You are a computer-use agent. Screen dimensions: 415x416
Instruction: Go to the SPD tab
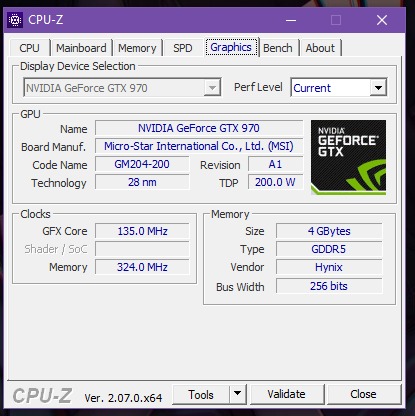coord(183,48)
